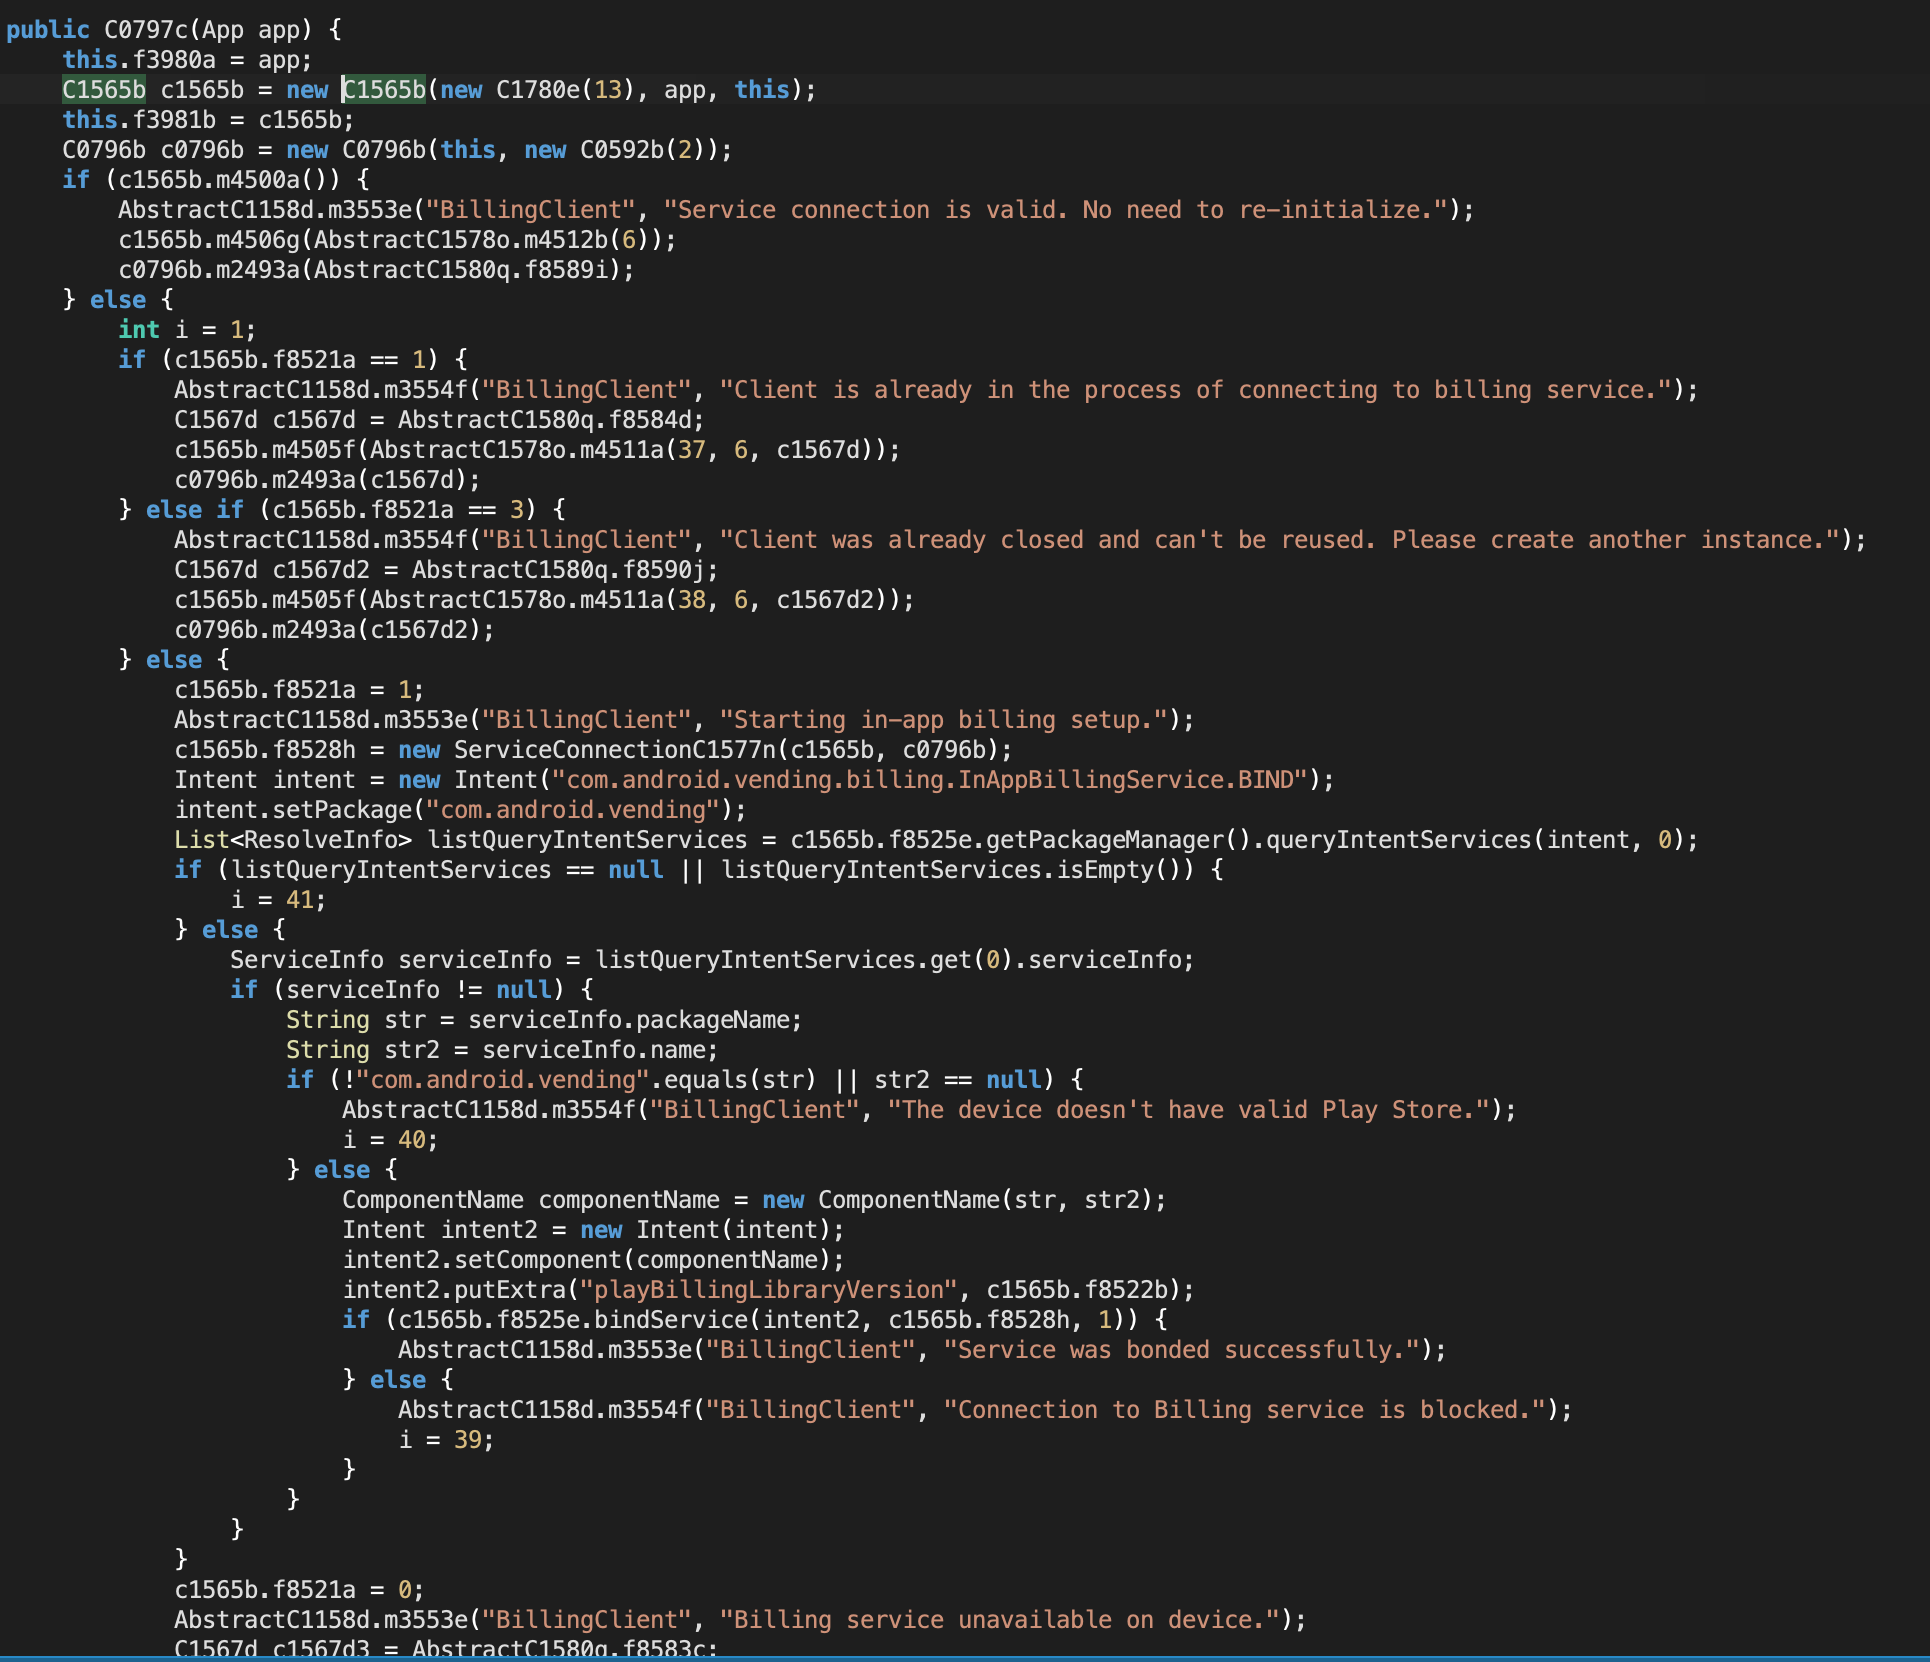Click the number 41 assignment value
1930x1662 pixels.
coord(299,900)
